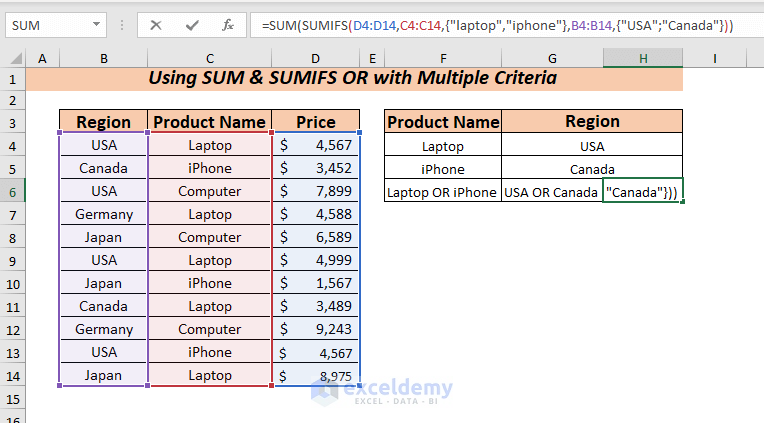The width and height of the screenshot is (764, 423).
Task: Select column F header
Action: 442,59
